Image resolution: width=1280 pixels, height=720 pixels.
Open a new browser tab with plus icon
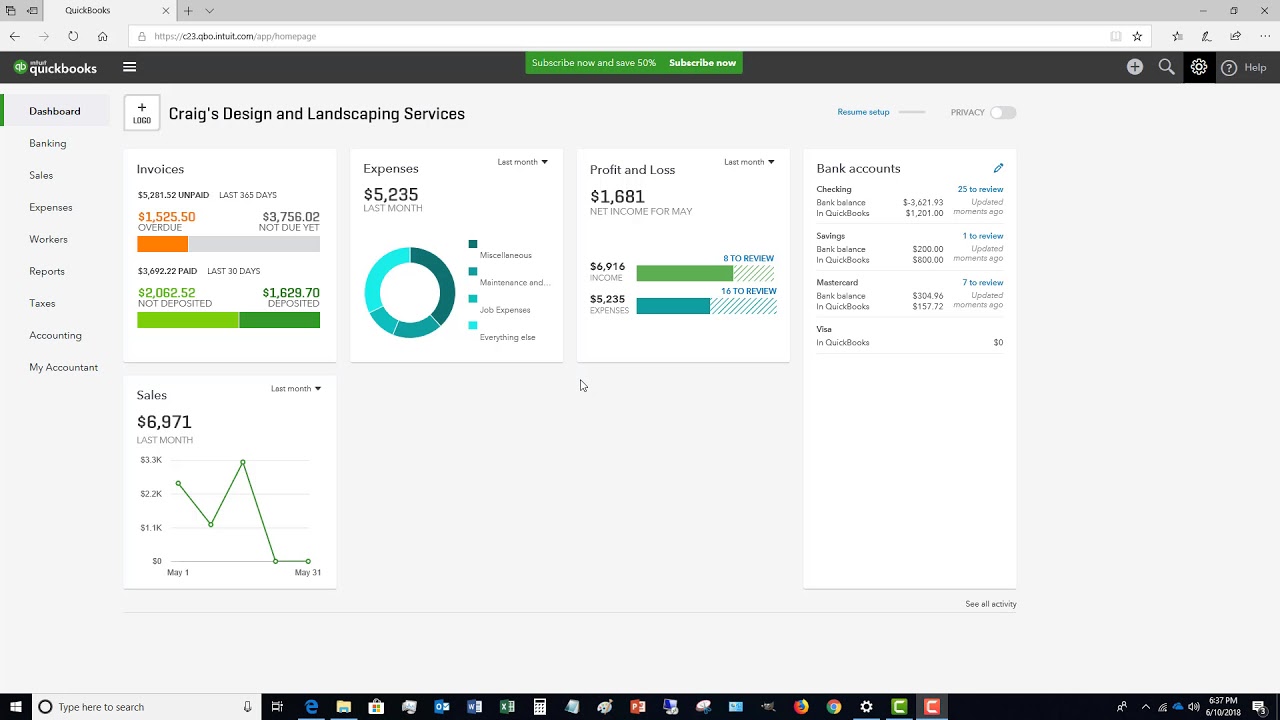(x=188, y=10)
